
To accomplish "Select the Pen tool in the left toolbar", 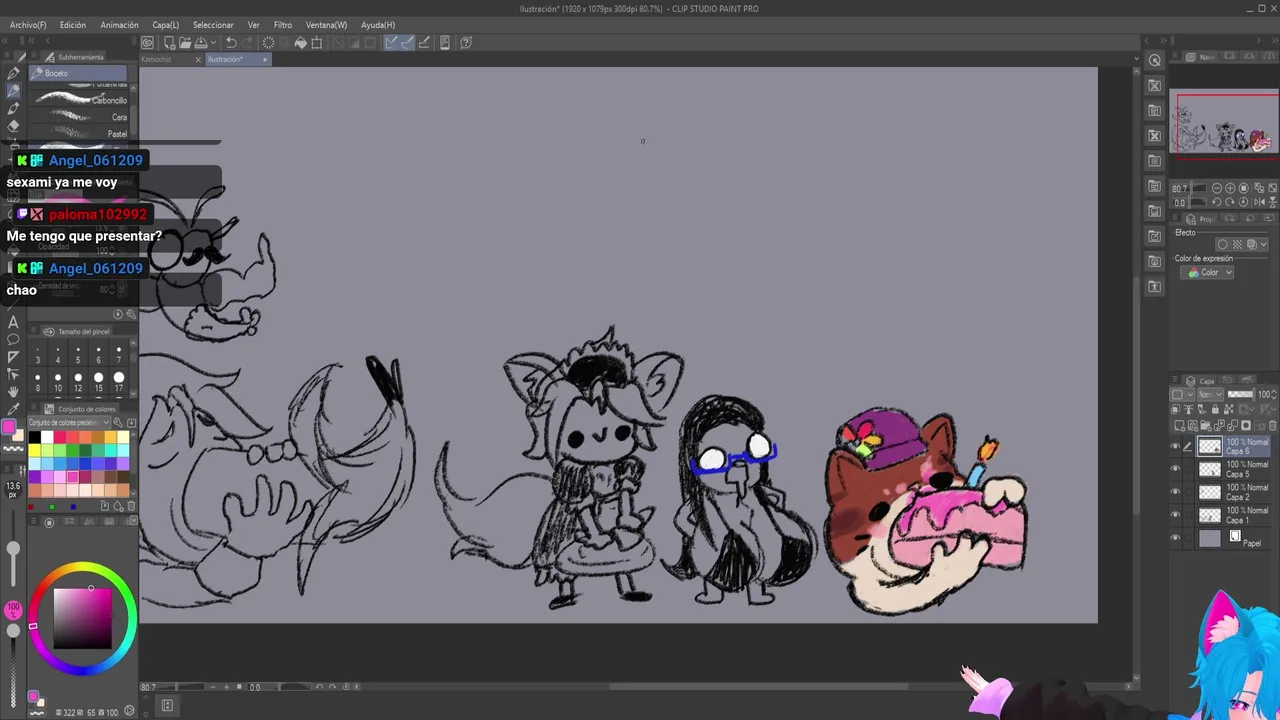I will (13, 73).
